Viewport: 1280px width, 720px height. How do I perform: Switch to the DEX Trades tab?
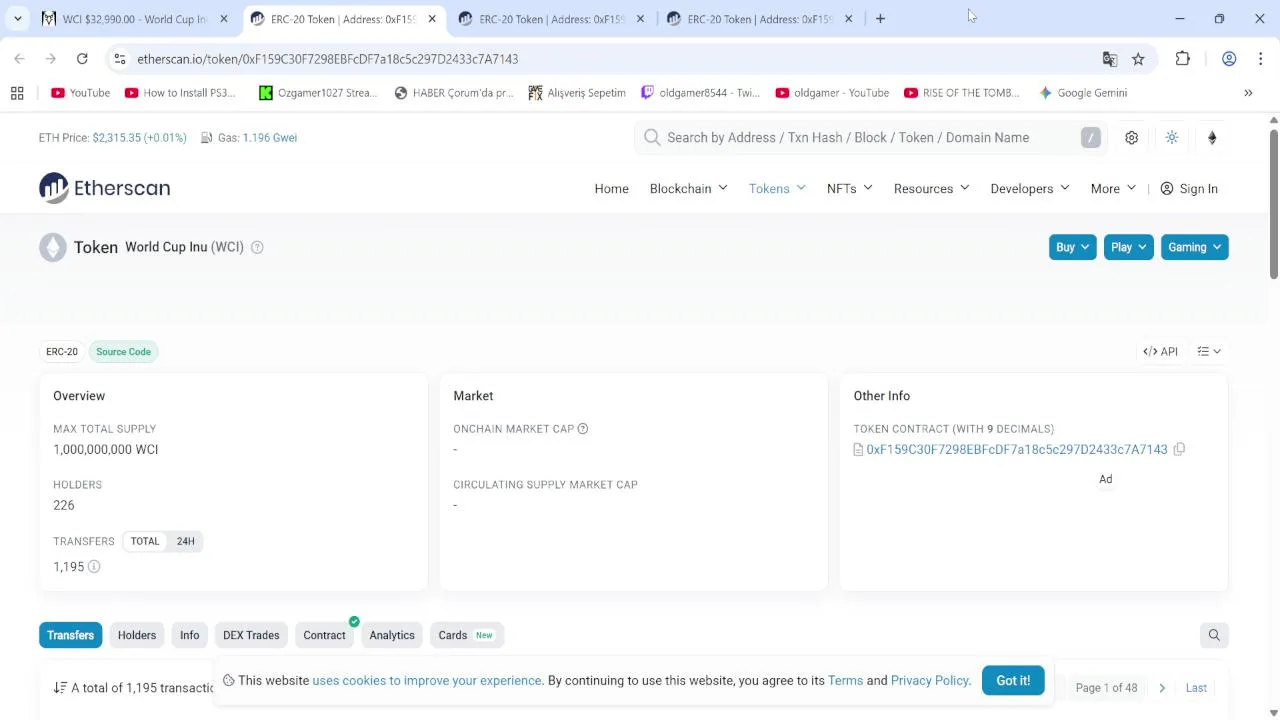[251, 635]
